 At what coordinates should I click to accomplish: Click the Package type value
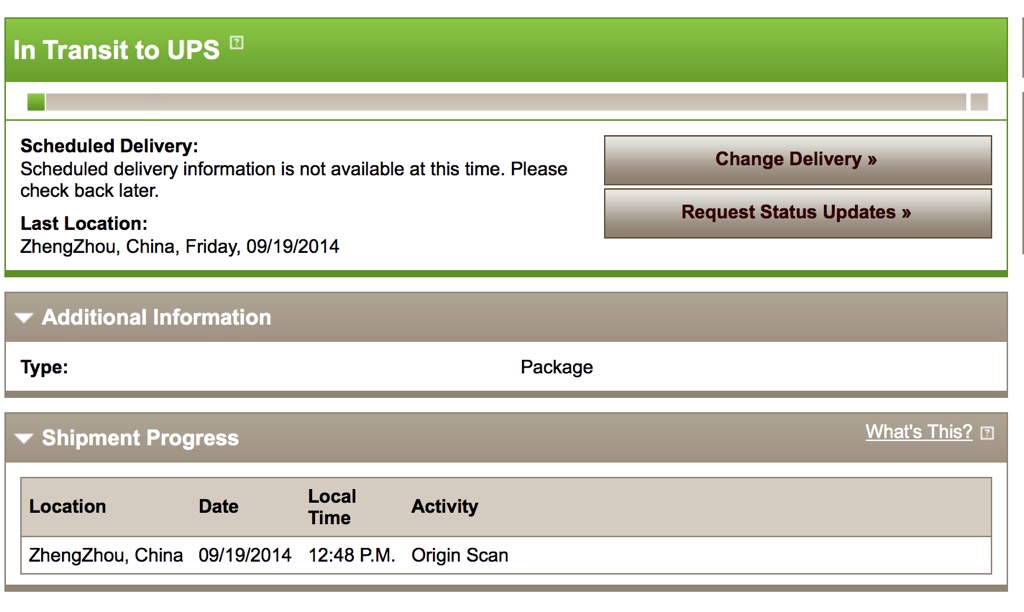[556, 367]
